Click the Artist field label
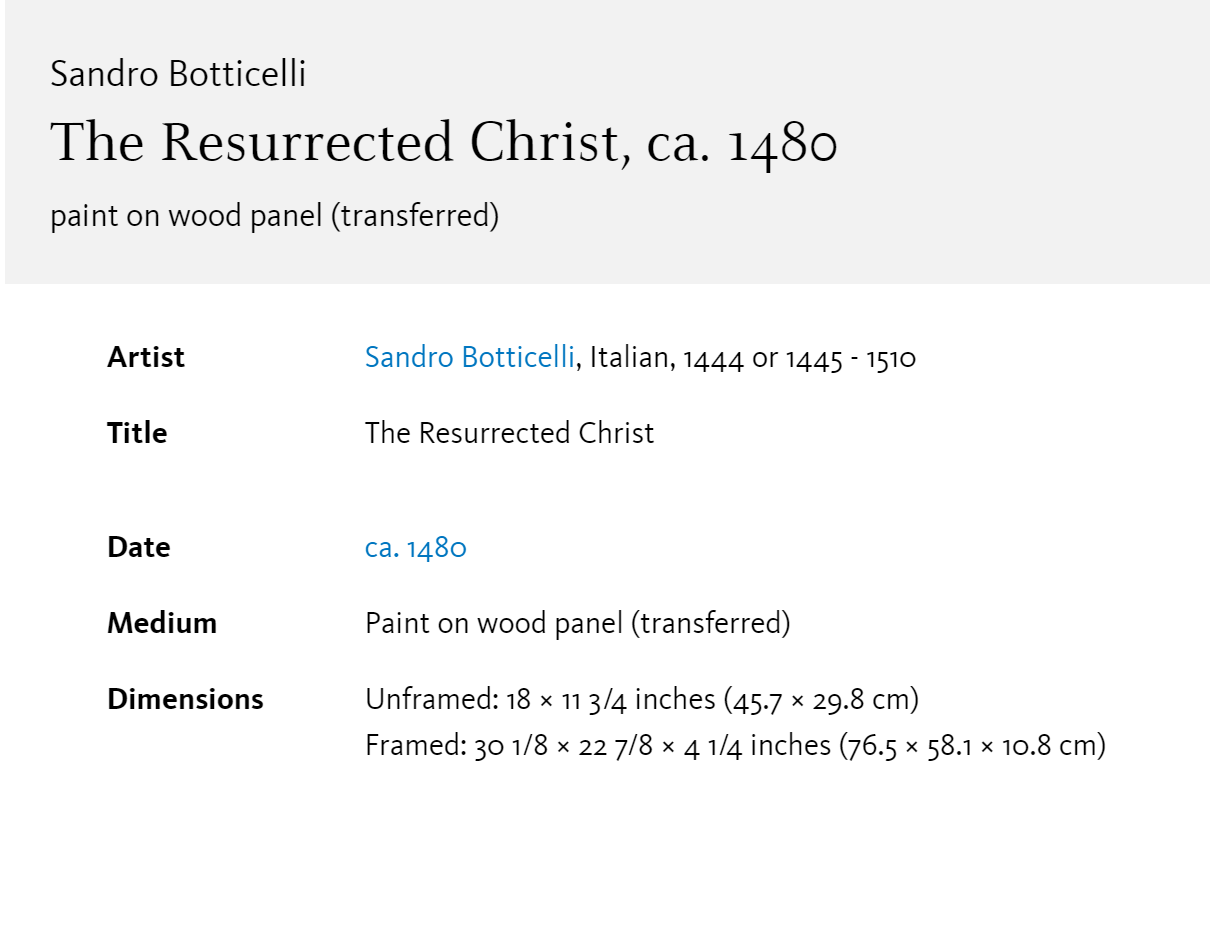This screenshot has height=945, width=1210. coord(146,357)
